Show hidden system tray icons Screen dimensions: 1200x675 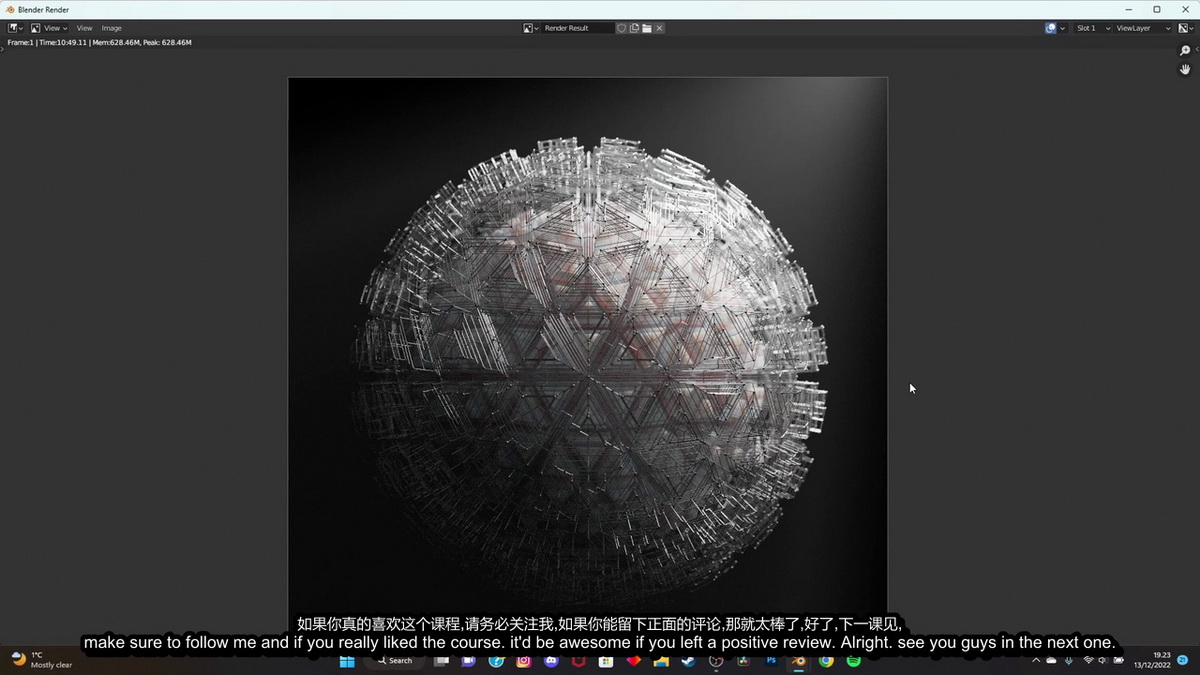(1036, 660)
